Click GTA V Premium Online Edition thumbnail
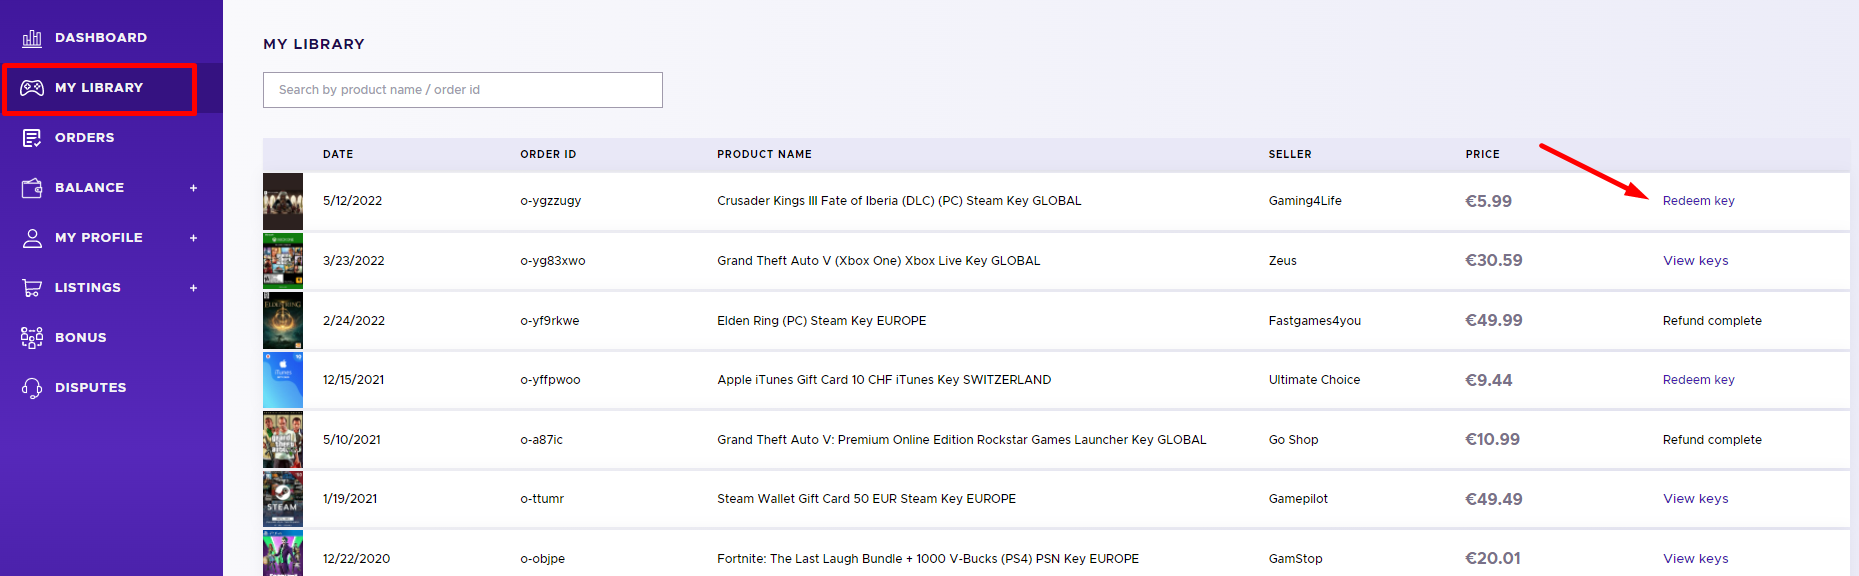This screenshot has height=576, width=1859. 283,440
